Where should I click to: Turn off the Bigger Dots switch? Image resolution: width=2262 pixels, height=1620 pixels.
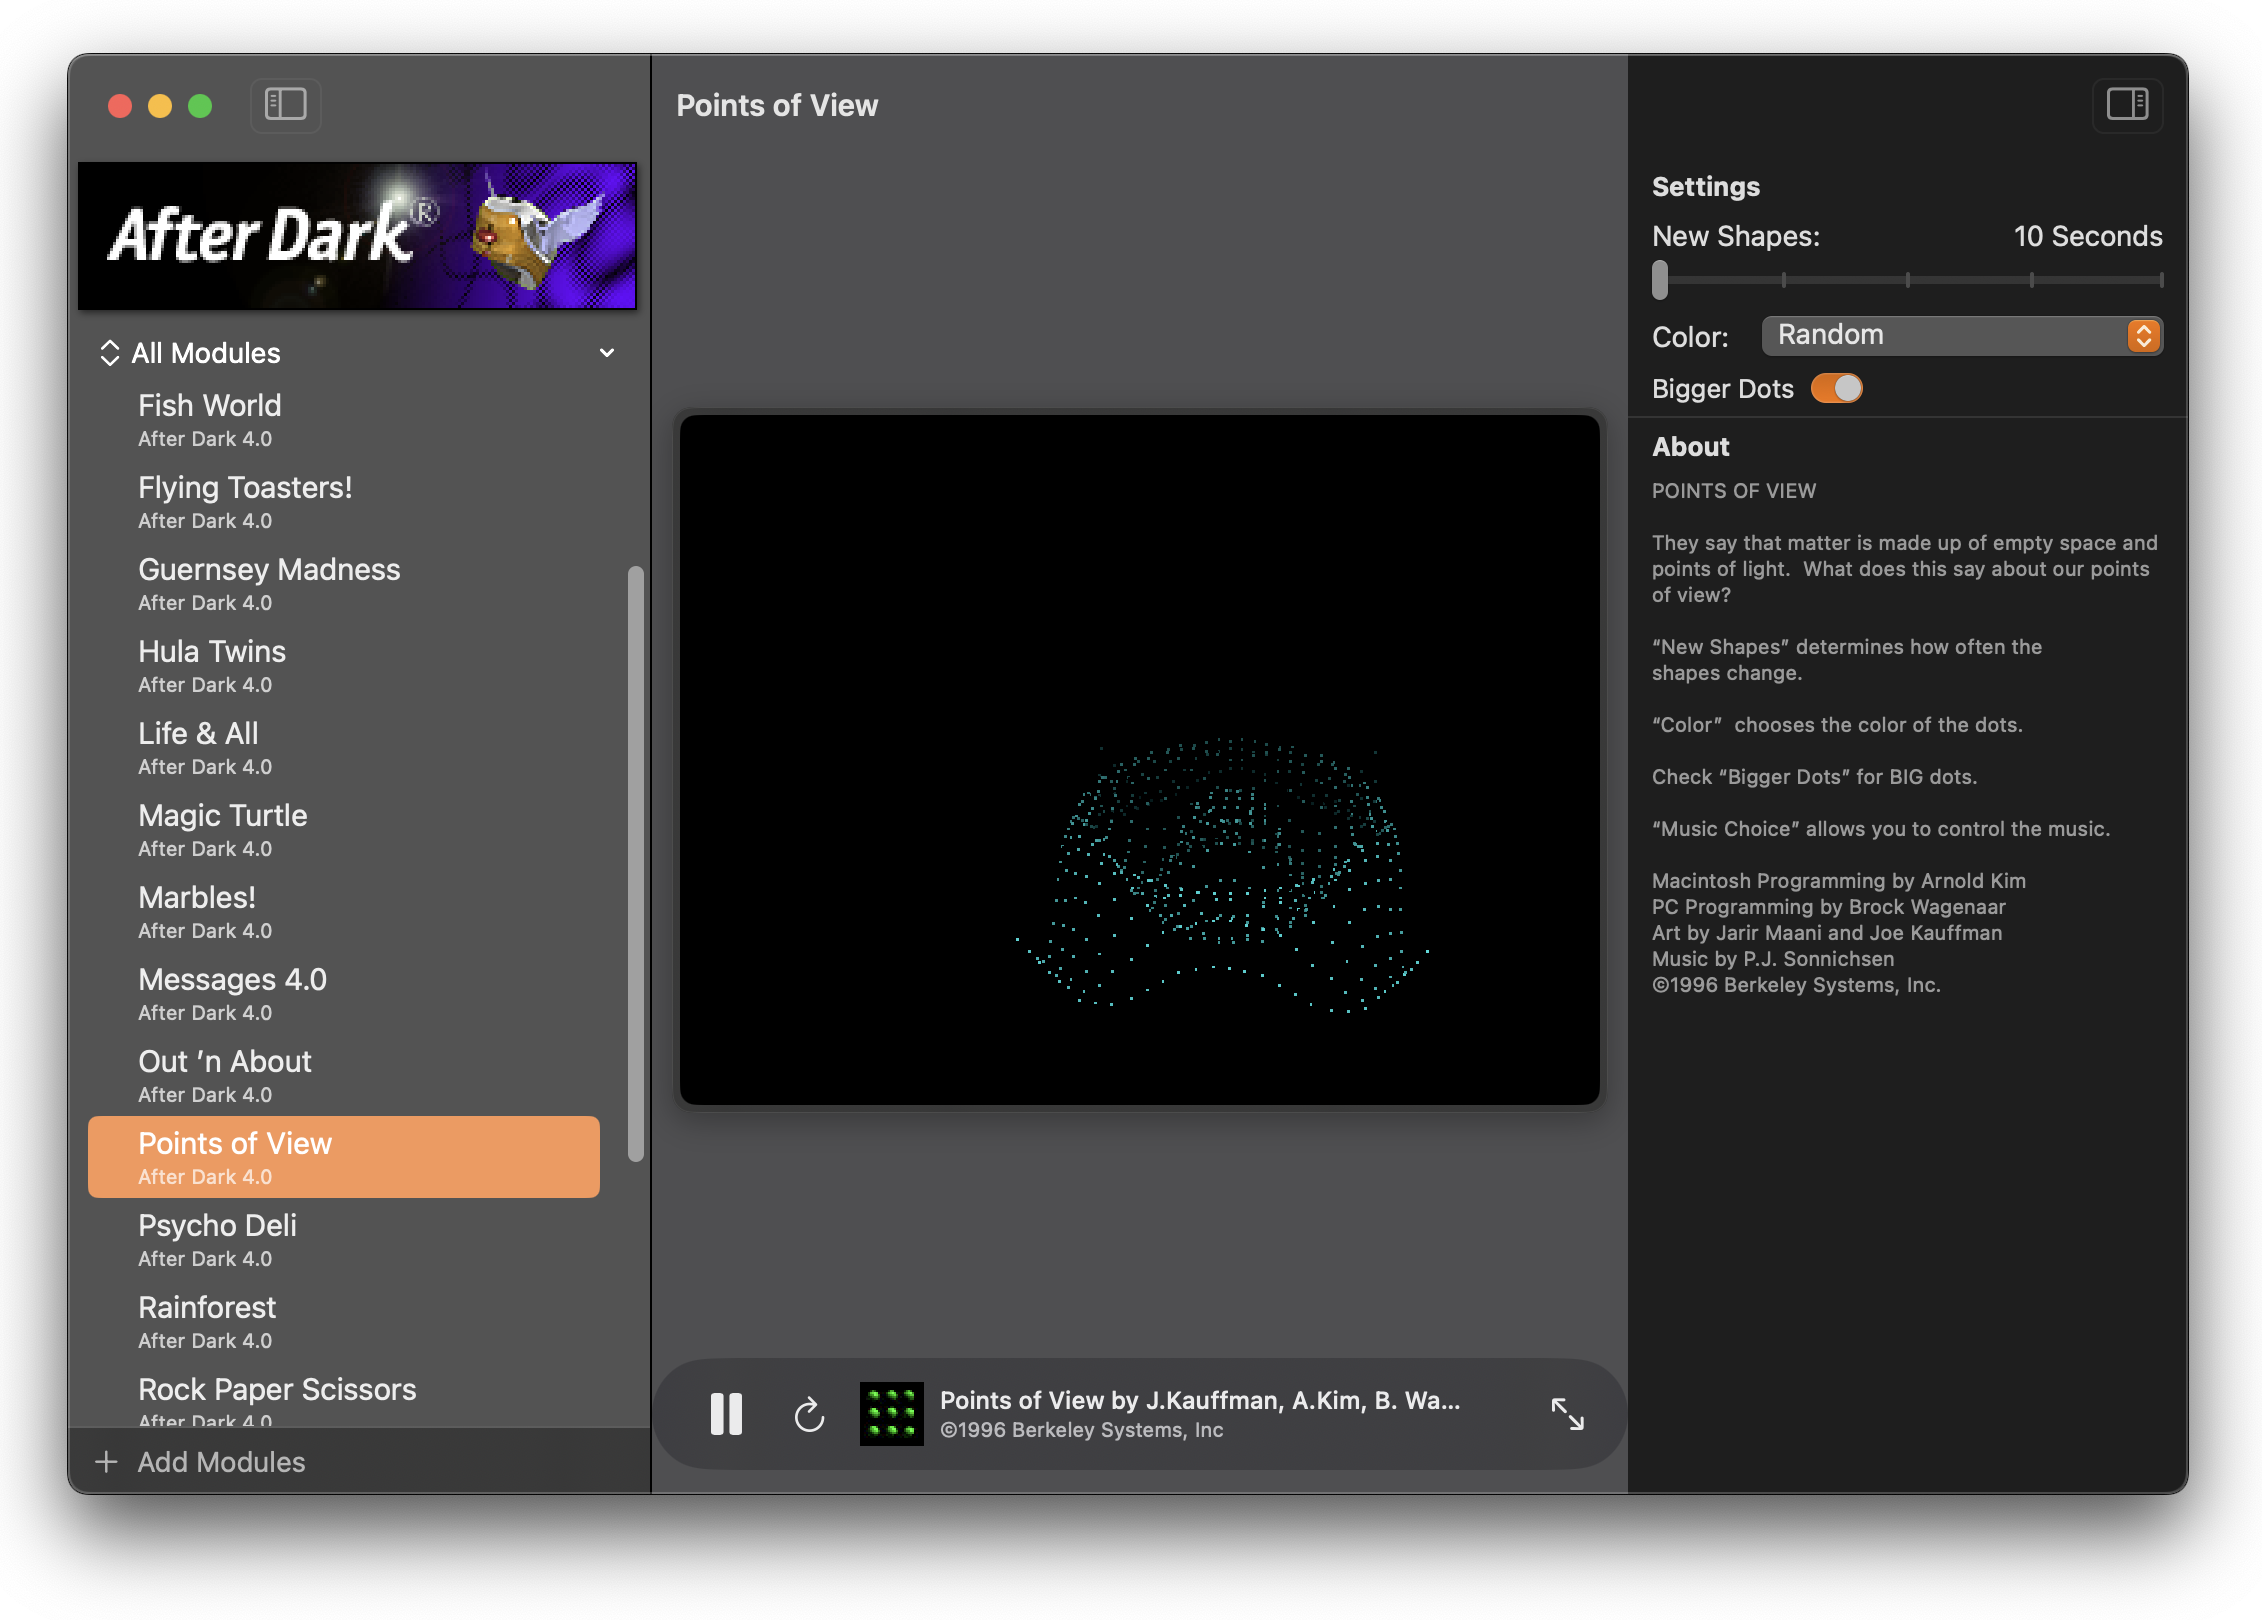[x=1836, y=388]
